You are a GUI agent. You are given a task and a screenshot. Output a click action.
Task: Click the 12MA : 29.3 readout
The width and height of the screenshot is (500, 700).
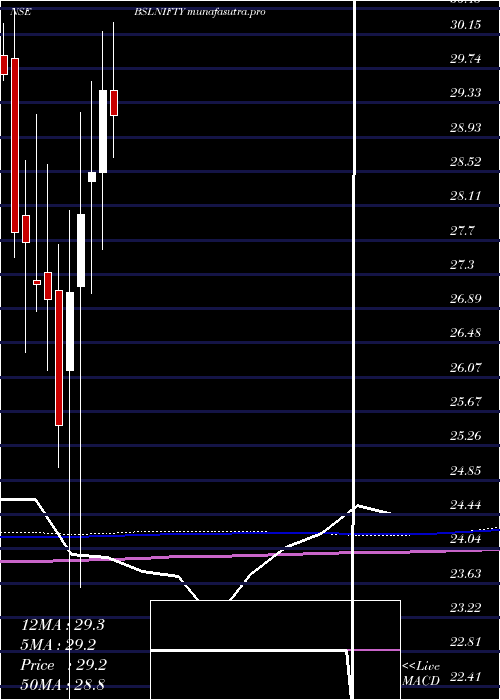coord(62,625)
